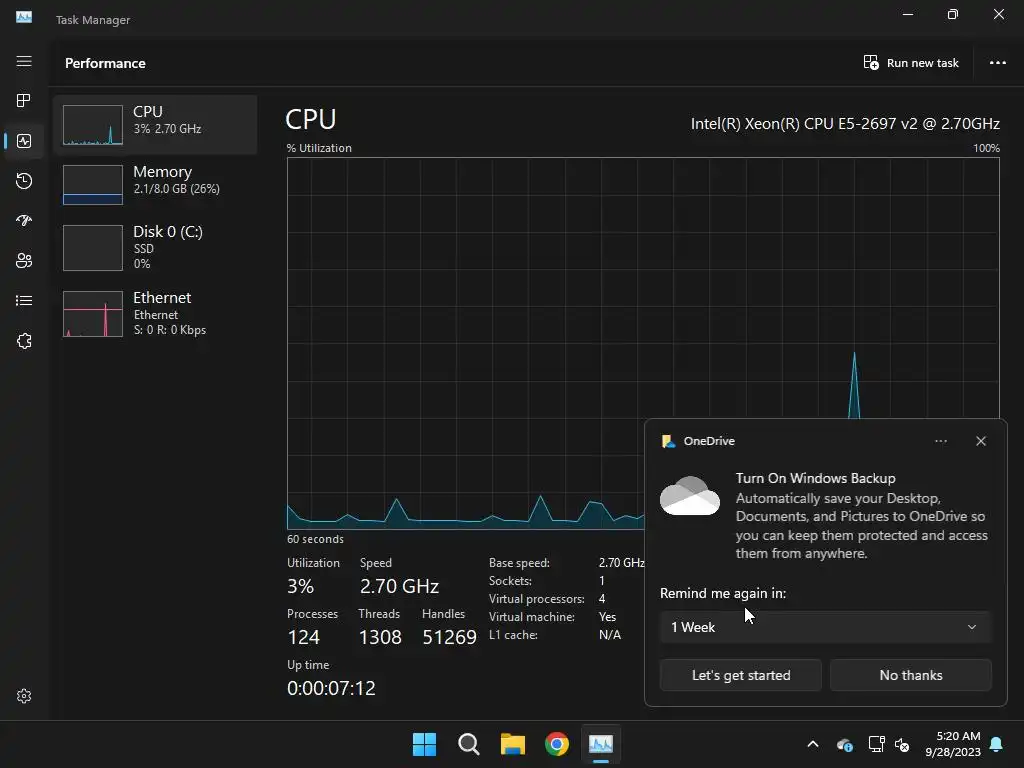Open the Windows Start menu
Screen dimensions: 1024x768
(x=424, y=744)
